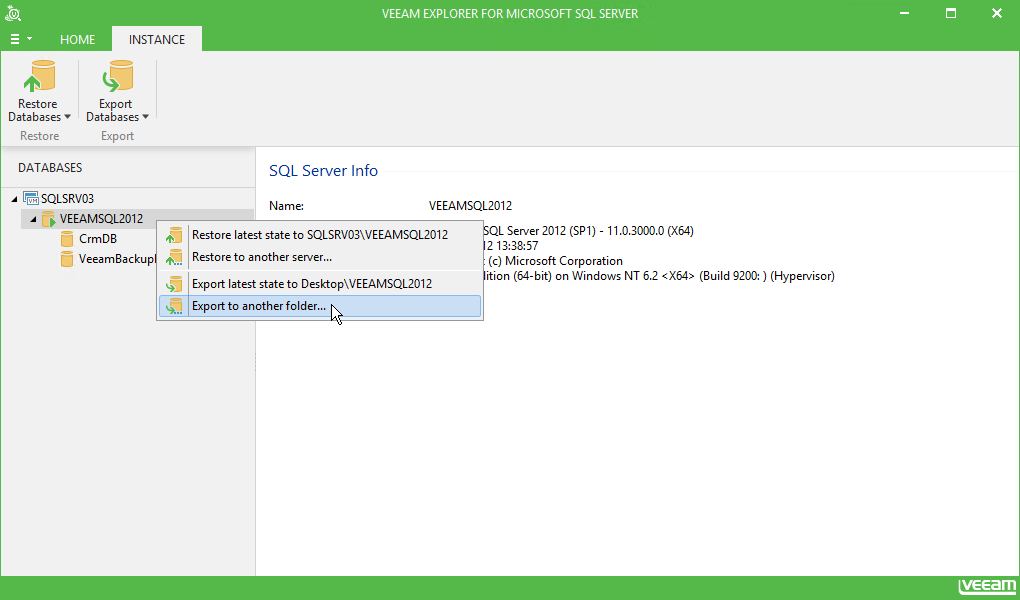
Task: Select the VeeamBackup database entry
Action: click(118, 259)
